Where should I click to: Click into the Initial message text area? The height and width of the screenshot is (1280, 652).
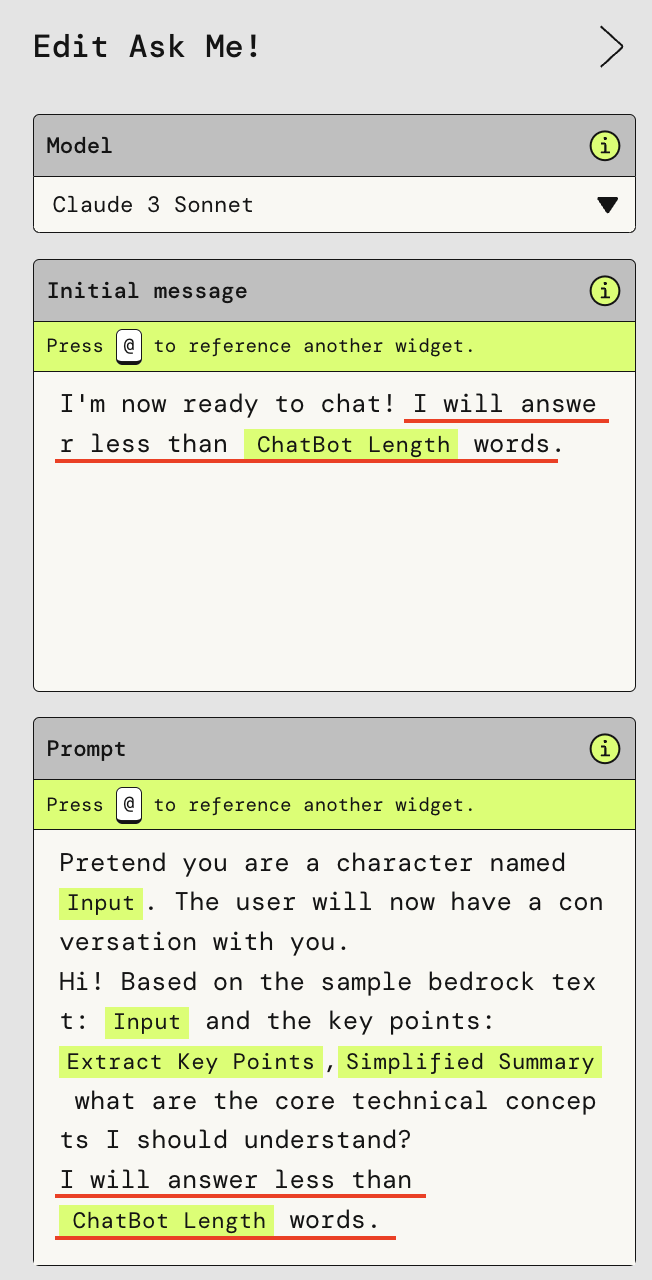(x=334, y=531)
